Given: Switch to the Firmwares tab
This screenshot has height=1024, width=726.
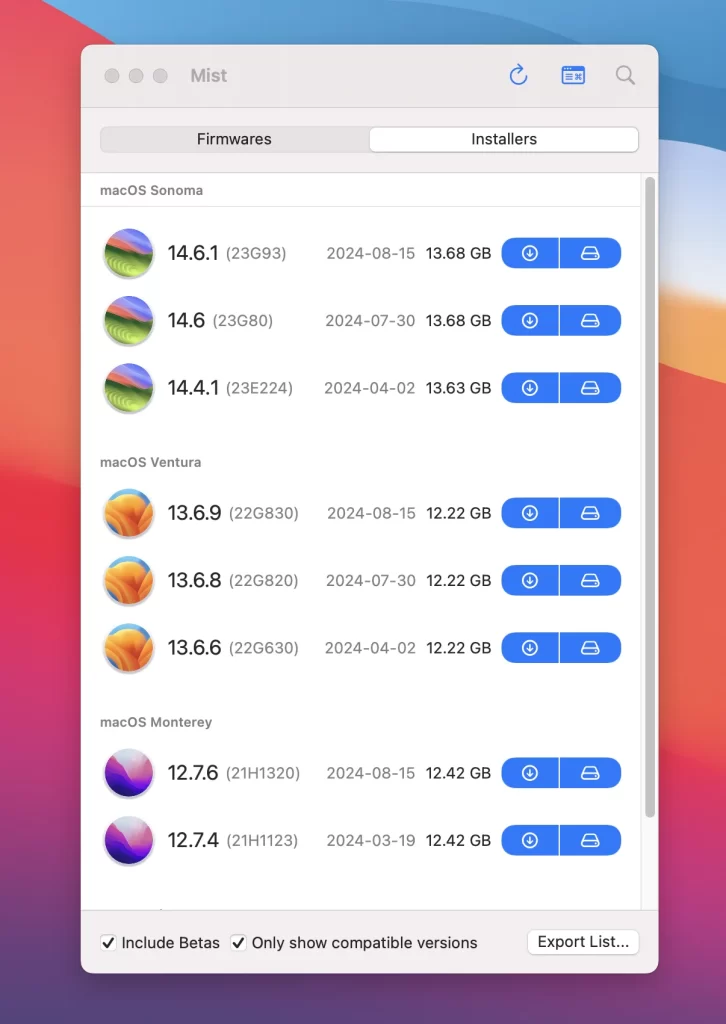Looking at the screenshot, I should pyautogui.click(x=234, y=139).
